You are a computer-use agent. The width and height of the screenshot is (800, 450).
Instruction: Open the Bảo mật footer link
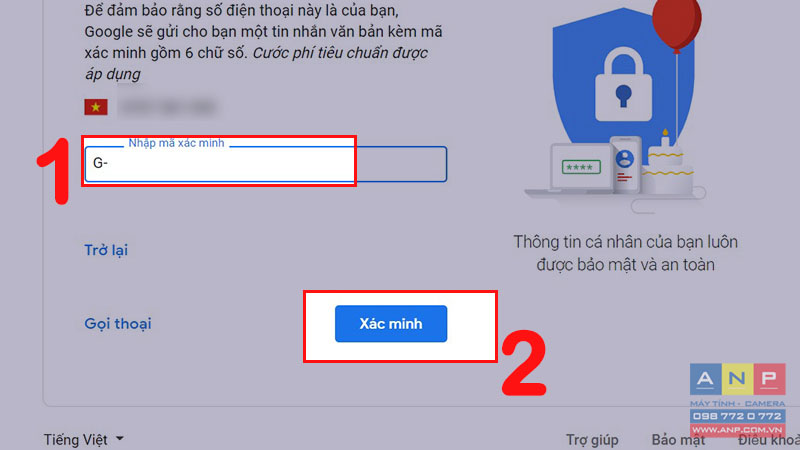pyautogui.click(x=678, y=439)
